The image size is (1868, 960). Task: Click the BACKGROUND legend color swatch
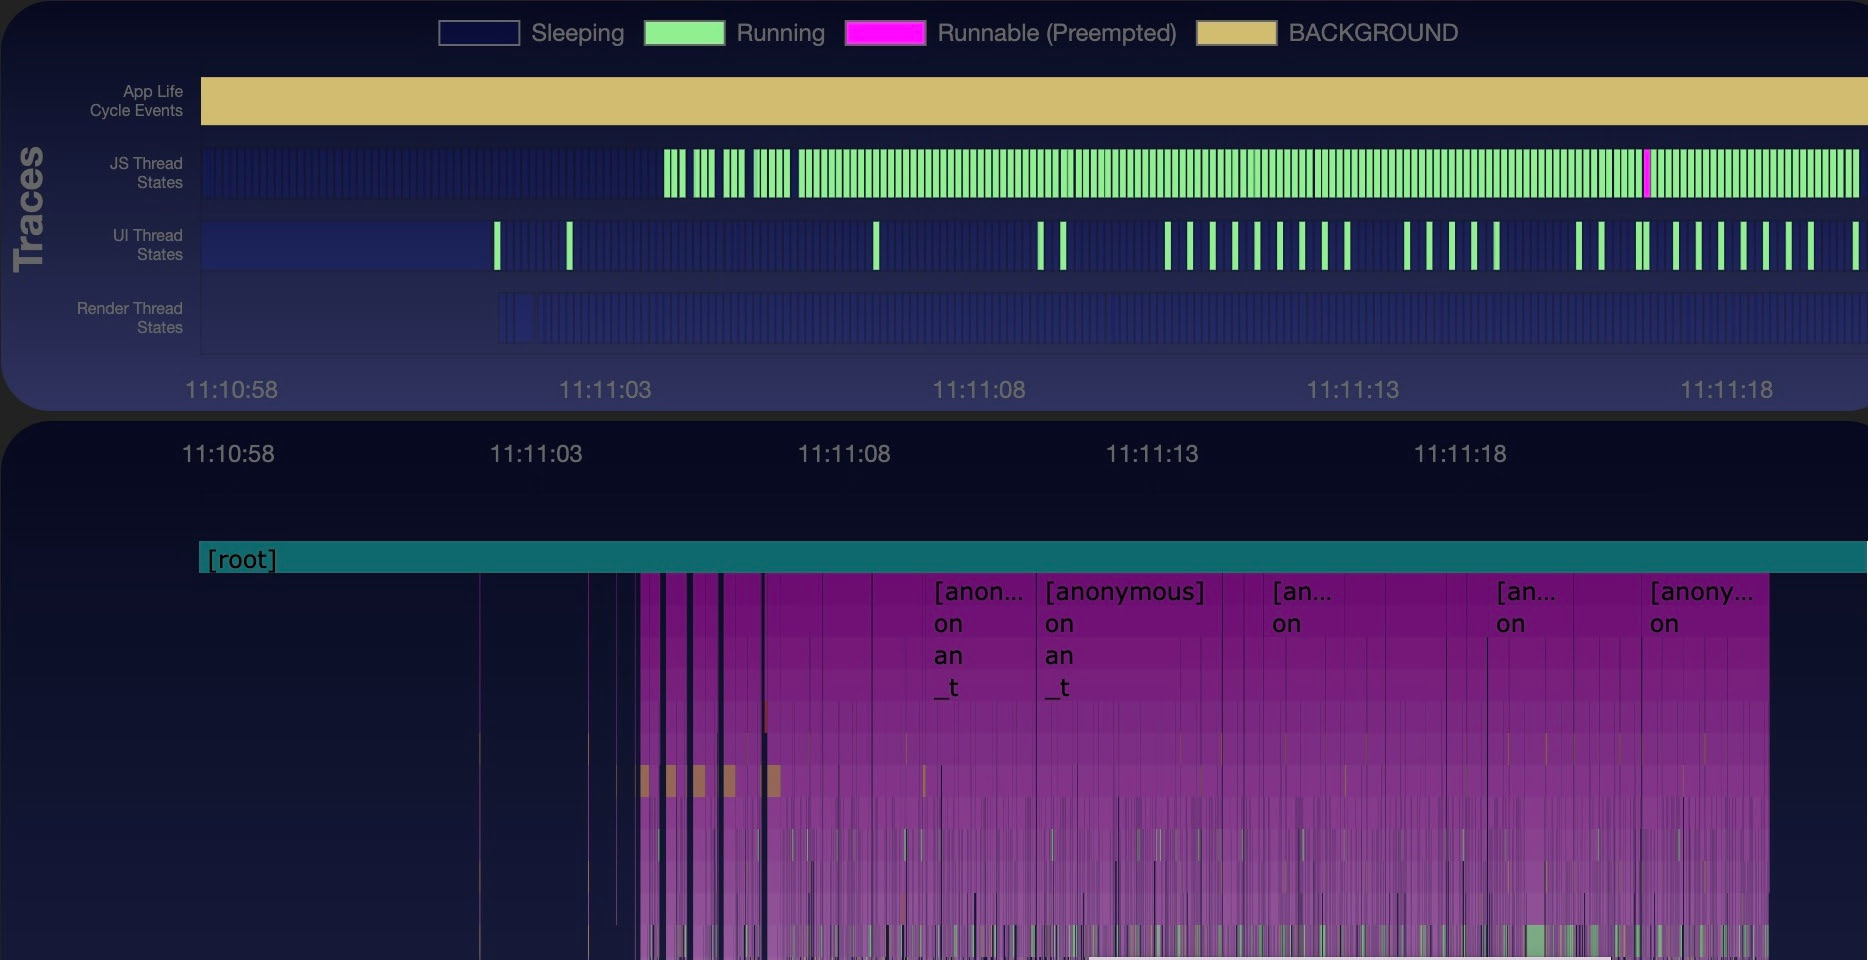(1237, 32)
